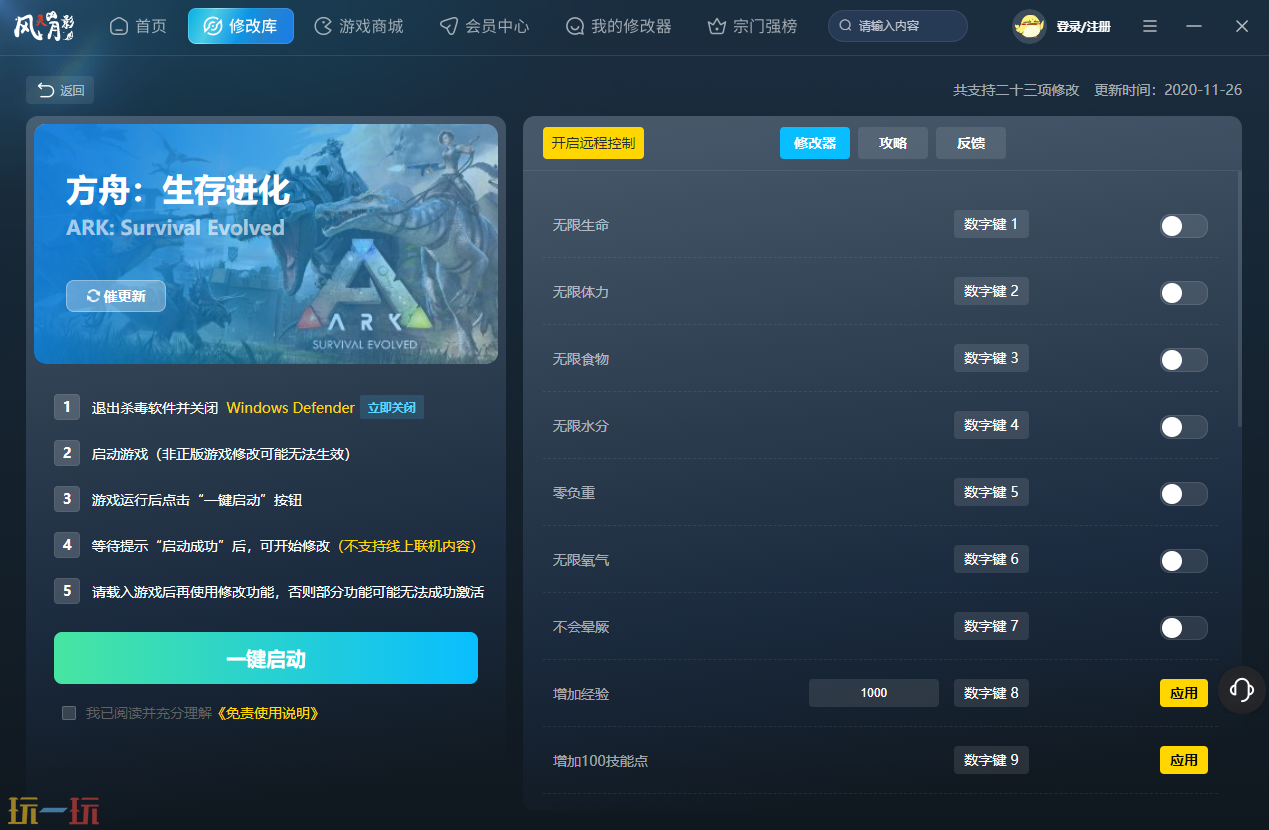Viewport: 1269px width, 830px height.
Task: Toggle 无限氧气 switch
Action: point(1184,561)
